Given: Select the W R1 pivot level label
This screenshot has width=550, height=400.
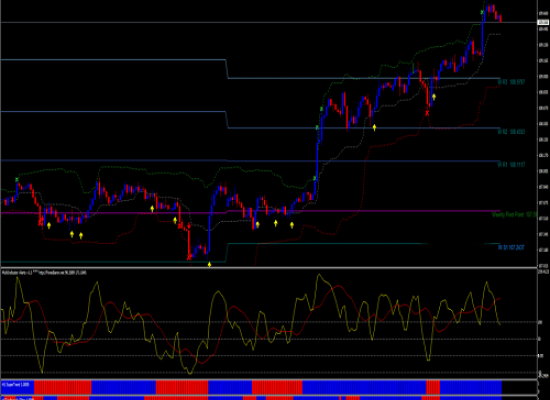Looking at the screenshot, I should 511,164.
